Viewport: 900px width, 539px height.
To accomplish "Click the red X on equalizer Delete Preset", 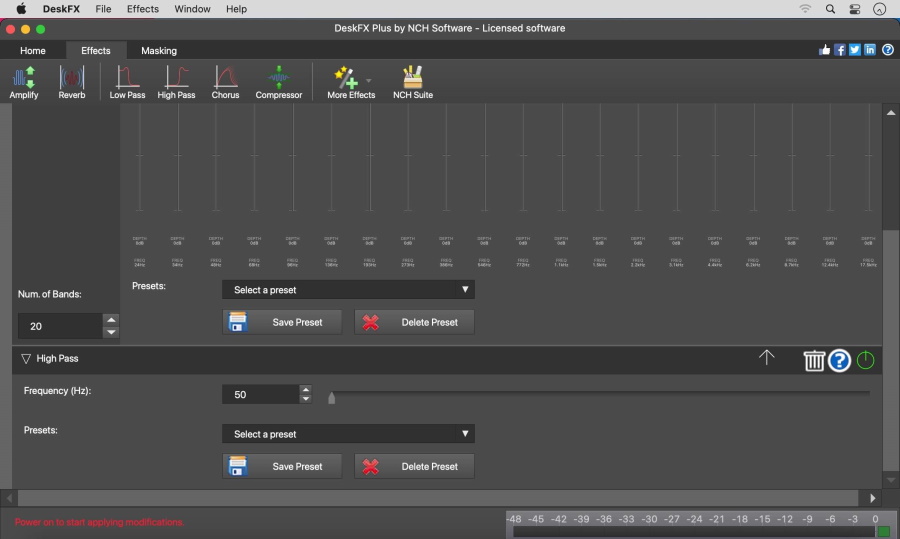I will point(371,323).
